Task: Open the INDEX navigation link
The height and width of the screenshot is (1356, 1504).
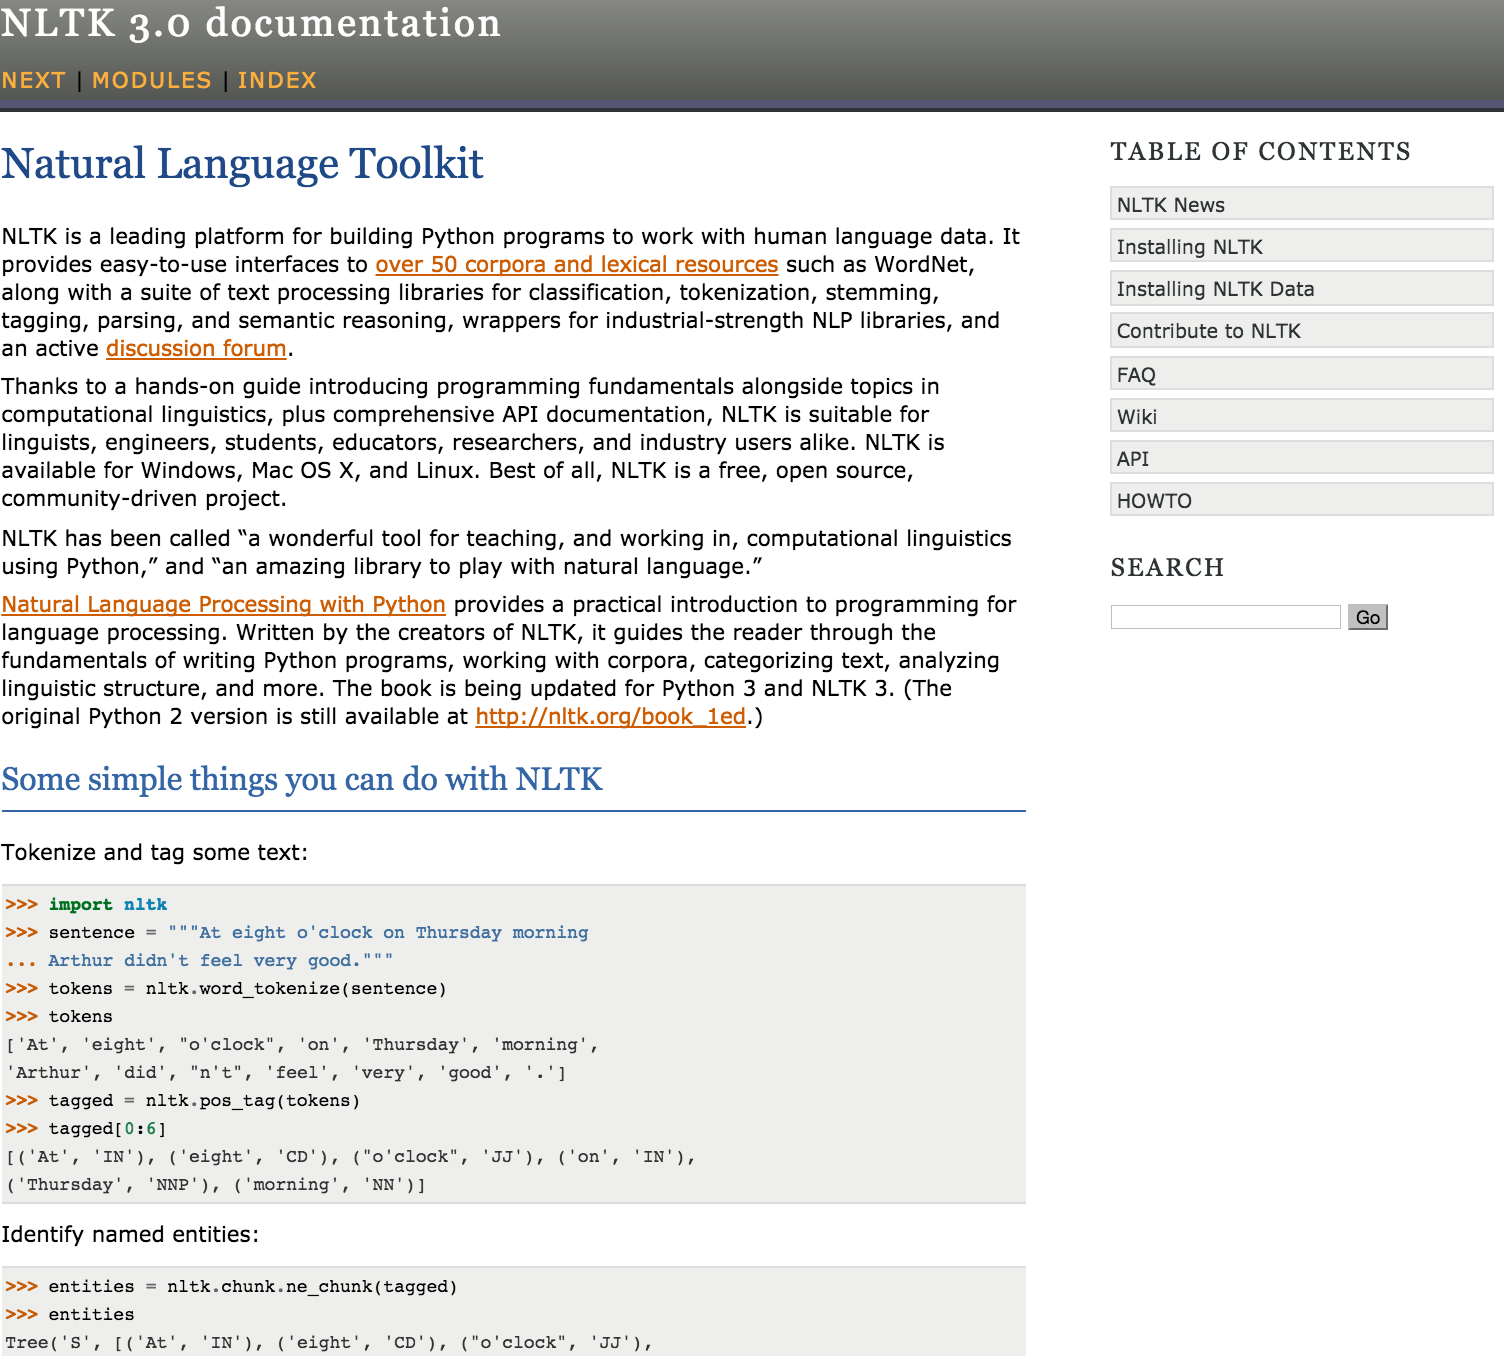Action: (277, 80)
